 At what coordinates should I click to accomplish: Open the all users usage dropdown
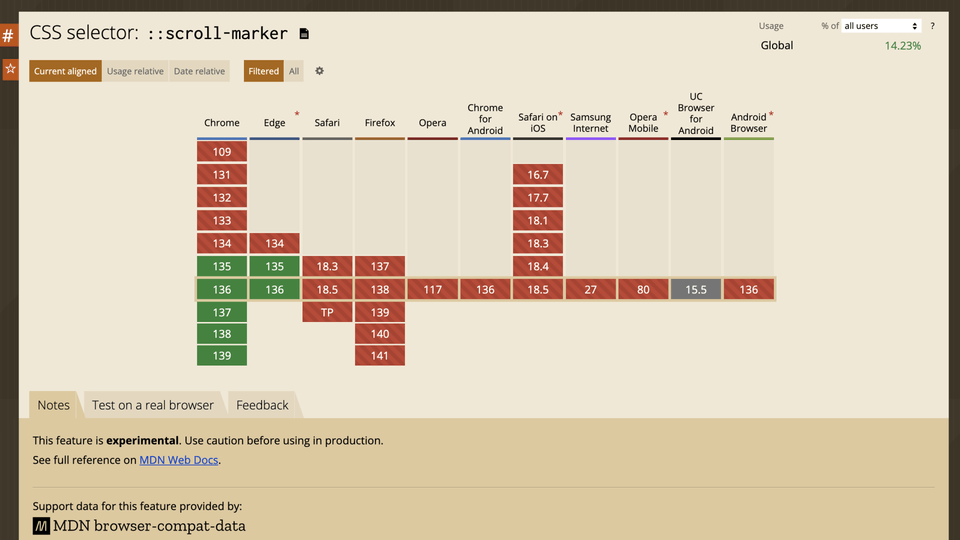pos(881,26)
